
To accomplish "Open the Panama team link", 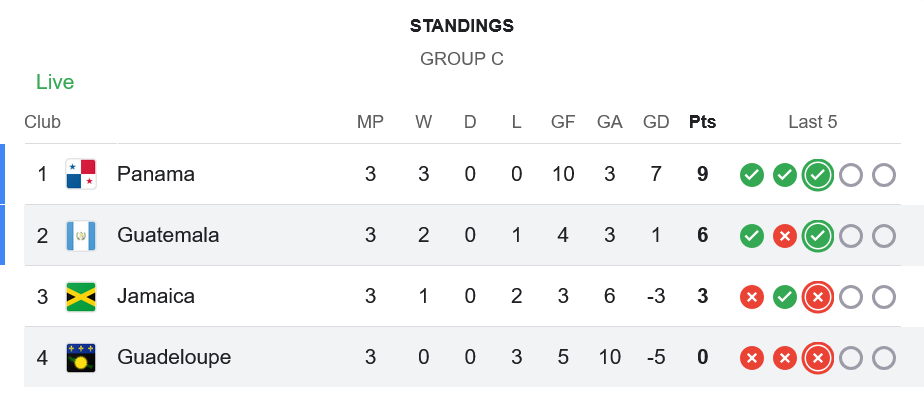I will [155, 174].
